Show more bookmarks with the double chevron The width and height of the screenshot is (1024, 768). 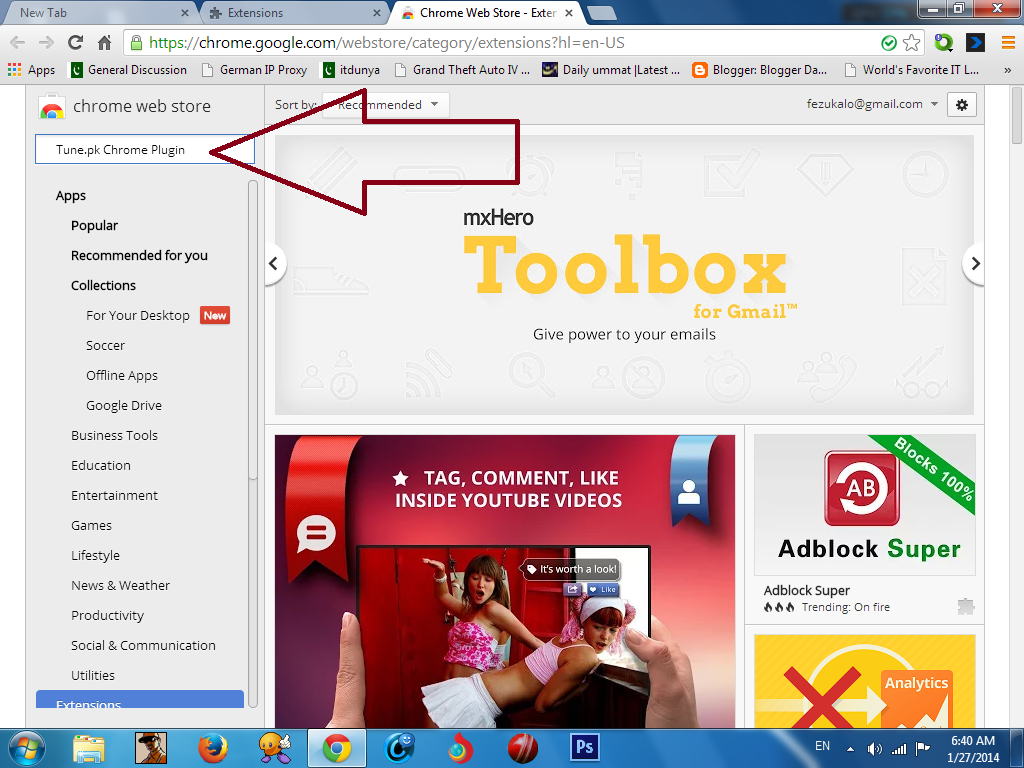tap(1007, 70)
